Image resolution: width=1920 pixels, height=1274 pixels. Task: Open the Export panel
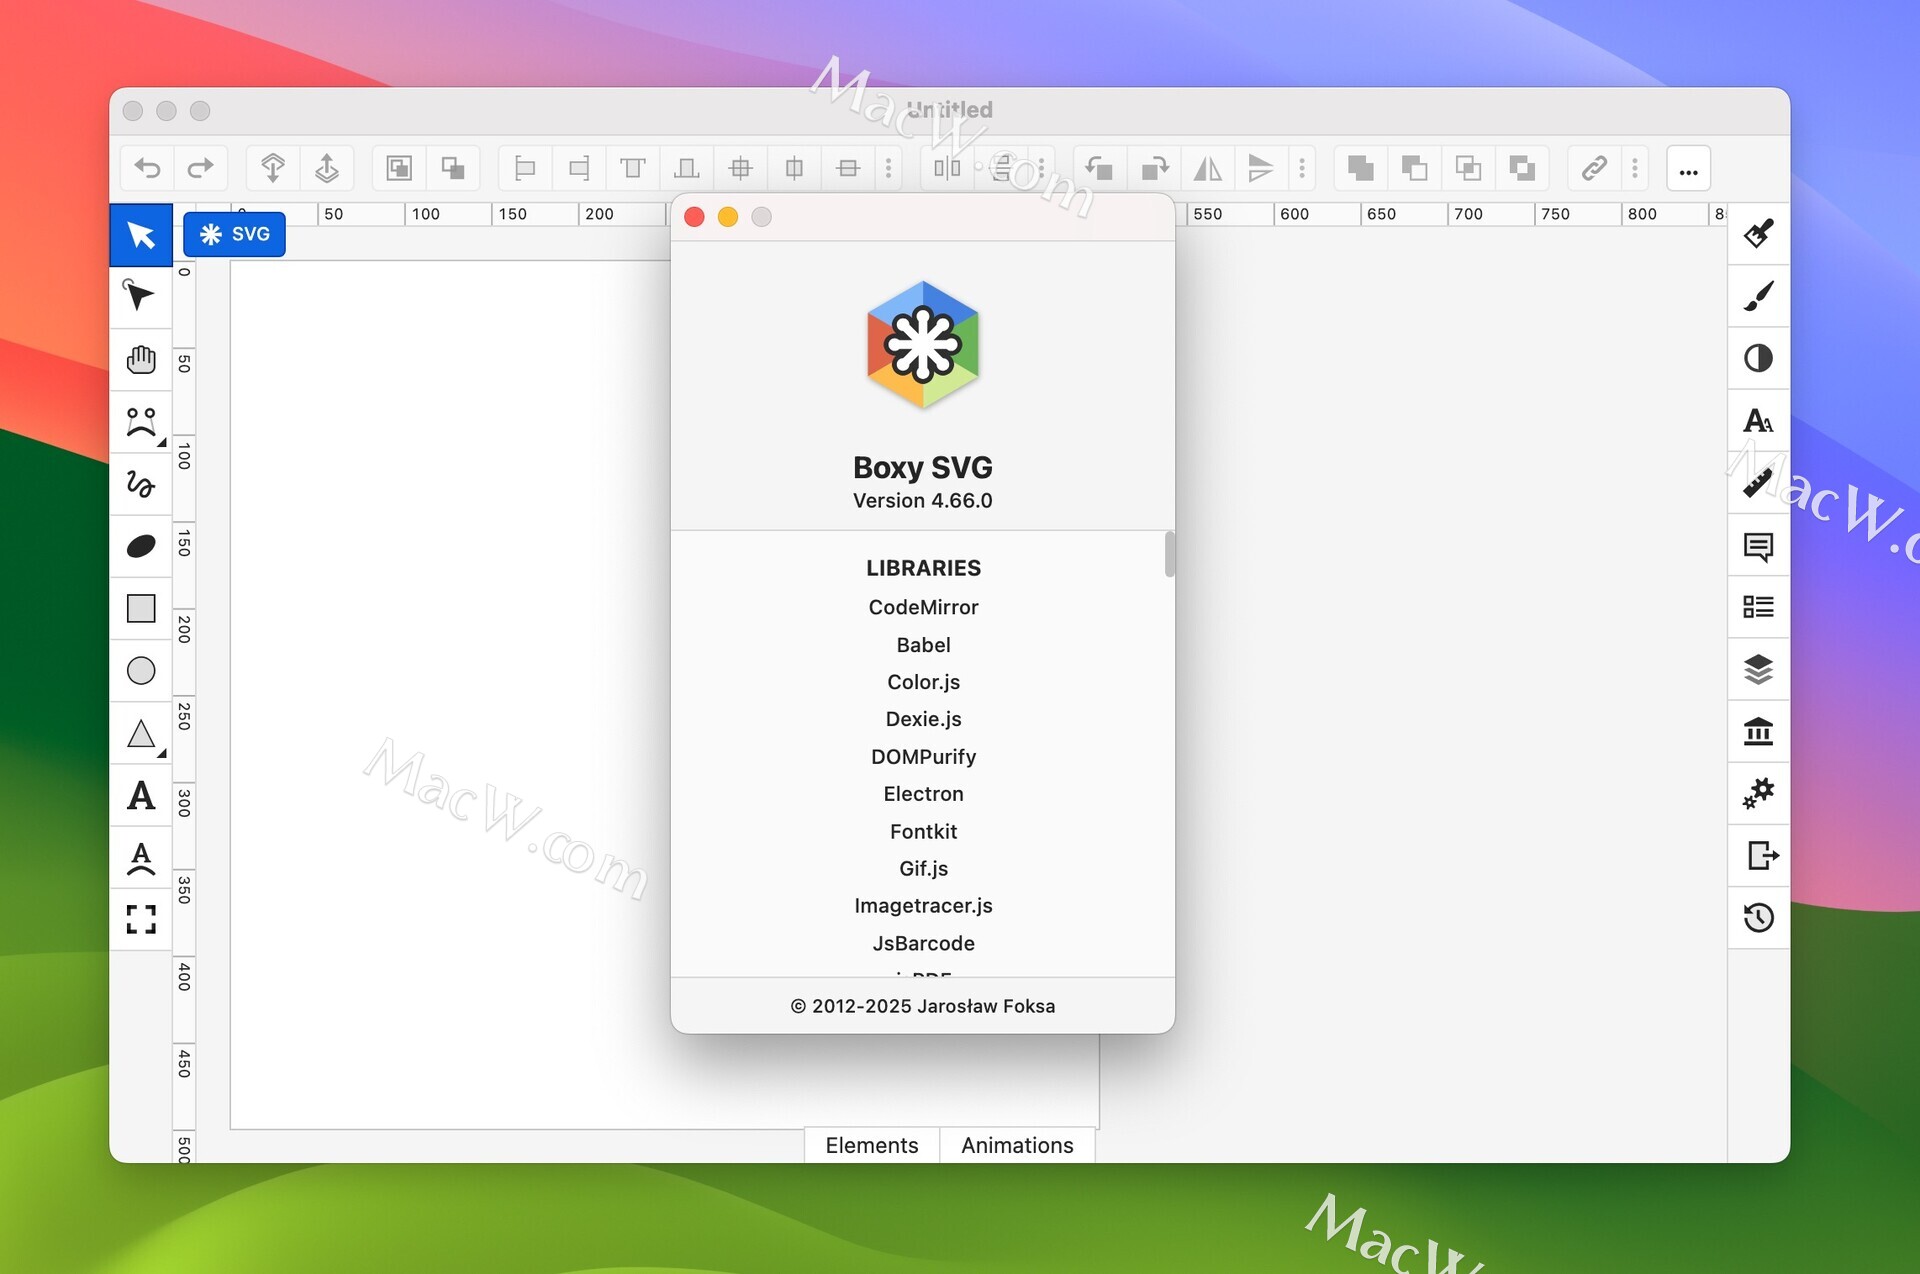(x=1759, y=856)
